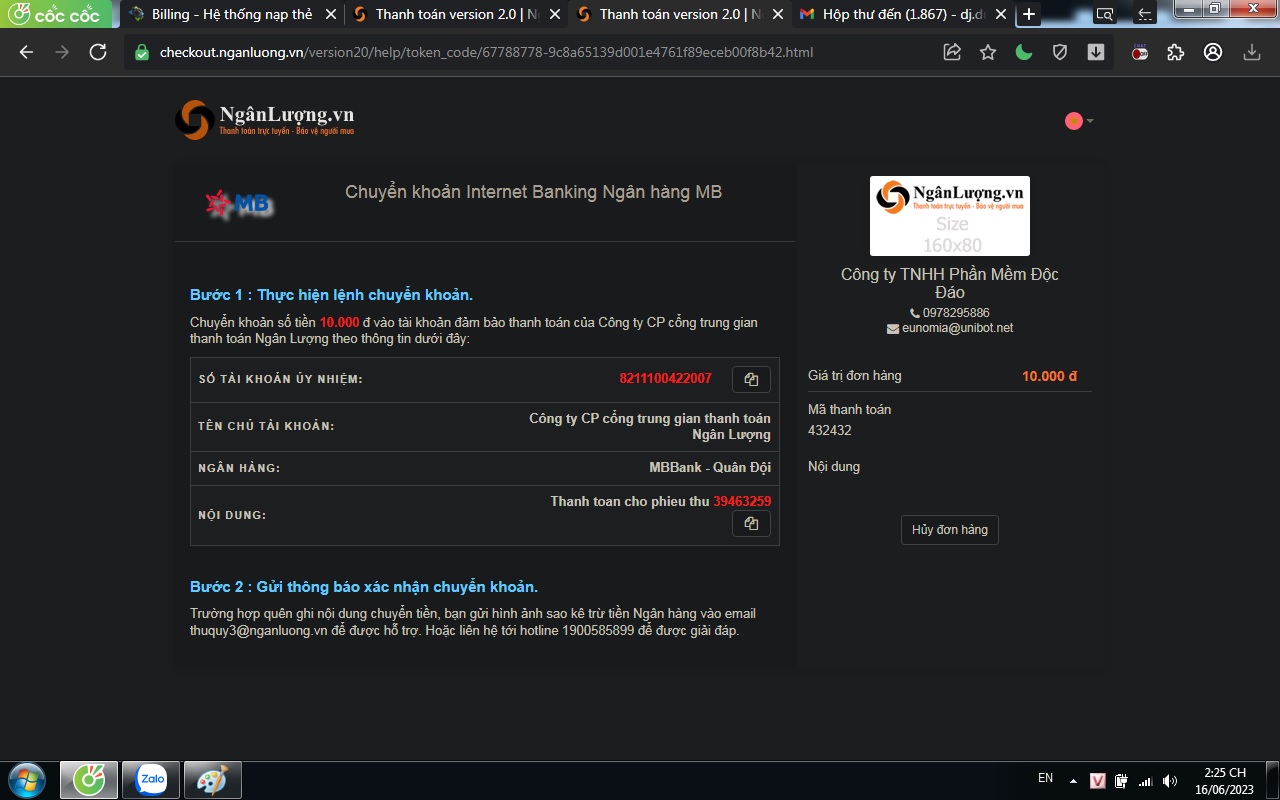Click the share page icon
This screenshot has width=1280, height=800.
(952, 52)
